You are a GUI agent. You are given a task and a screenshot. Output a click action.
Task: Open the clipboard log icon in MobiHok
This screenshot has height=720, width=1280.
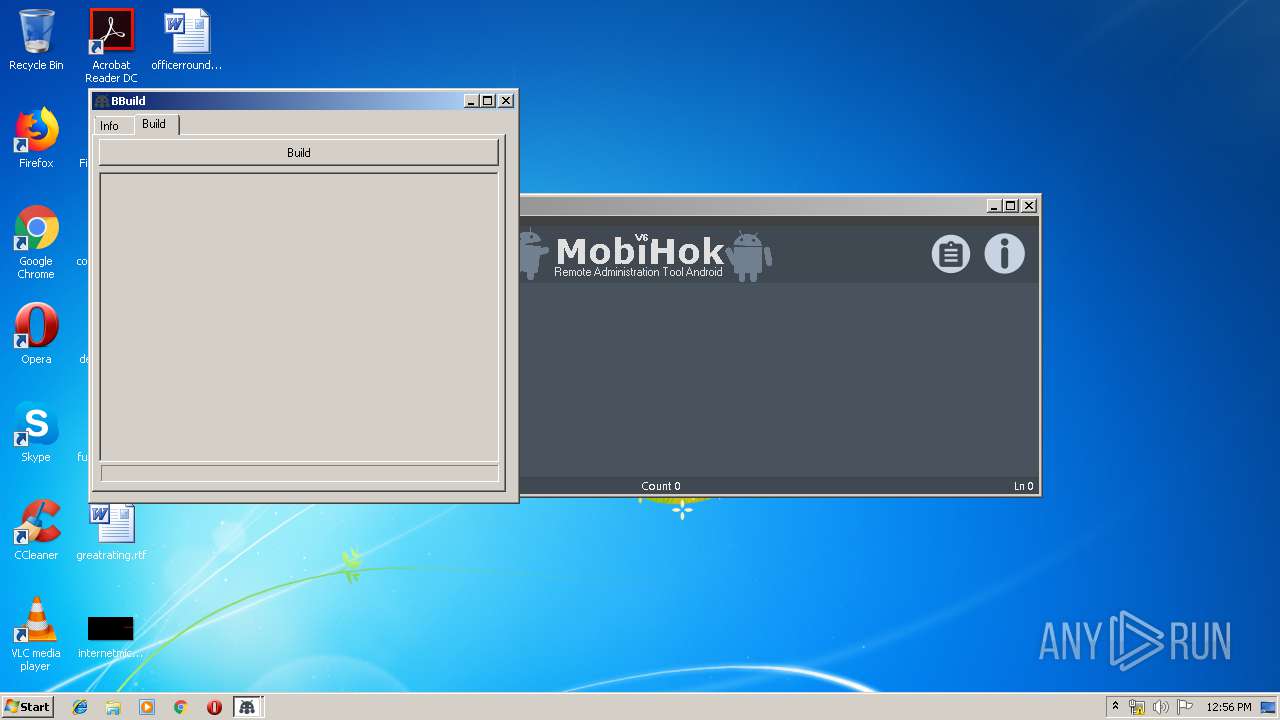[x=951, y=254]
